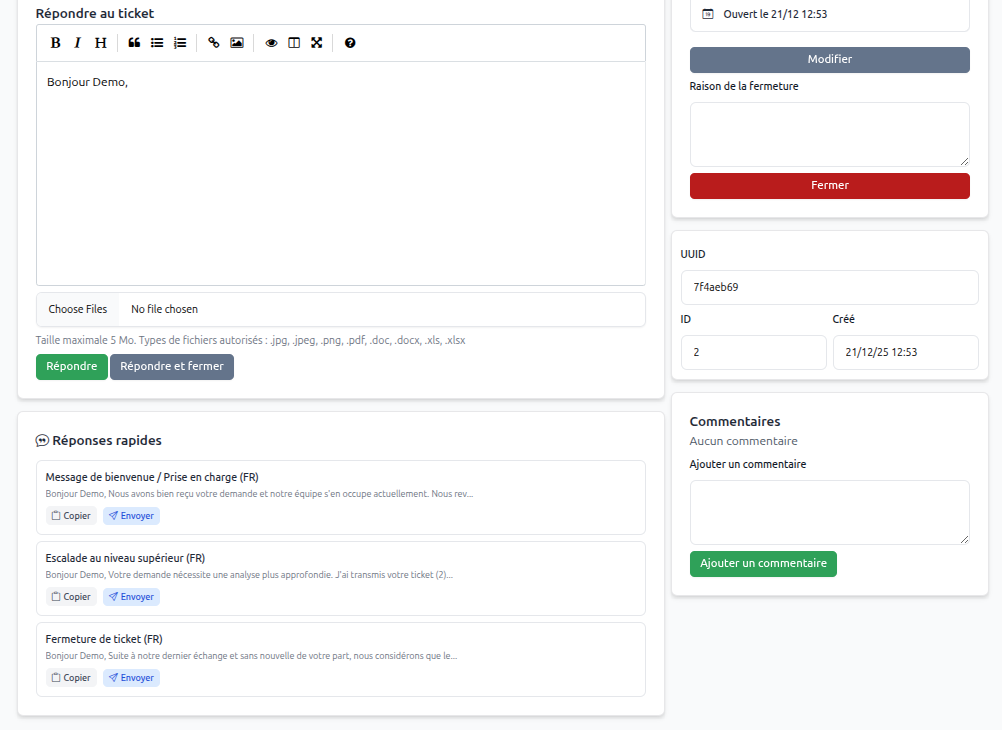Insert a link in the reply
Image resolution: width=1002 pixels, height=730 pixels.
point(214,43)
